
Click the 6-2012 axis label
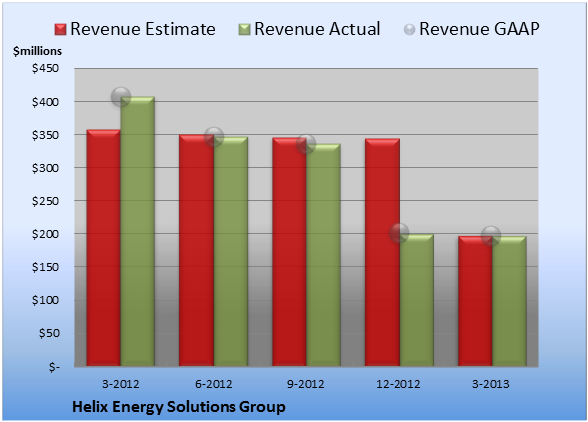click(213, 384)
